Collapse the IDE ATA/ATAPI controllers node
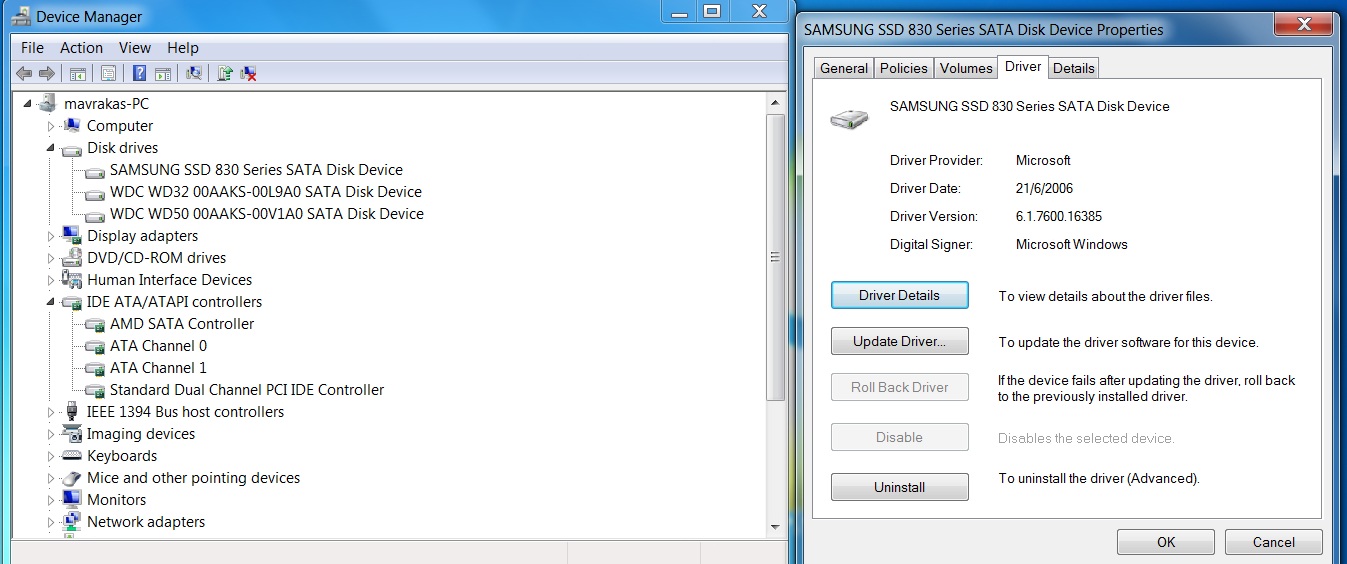The width and height of the screenshot is (1347, 564). (51, 302)
